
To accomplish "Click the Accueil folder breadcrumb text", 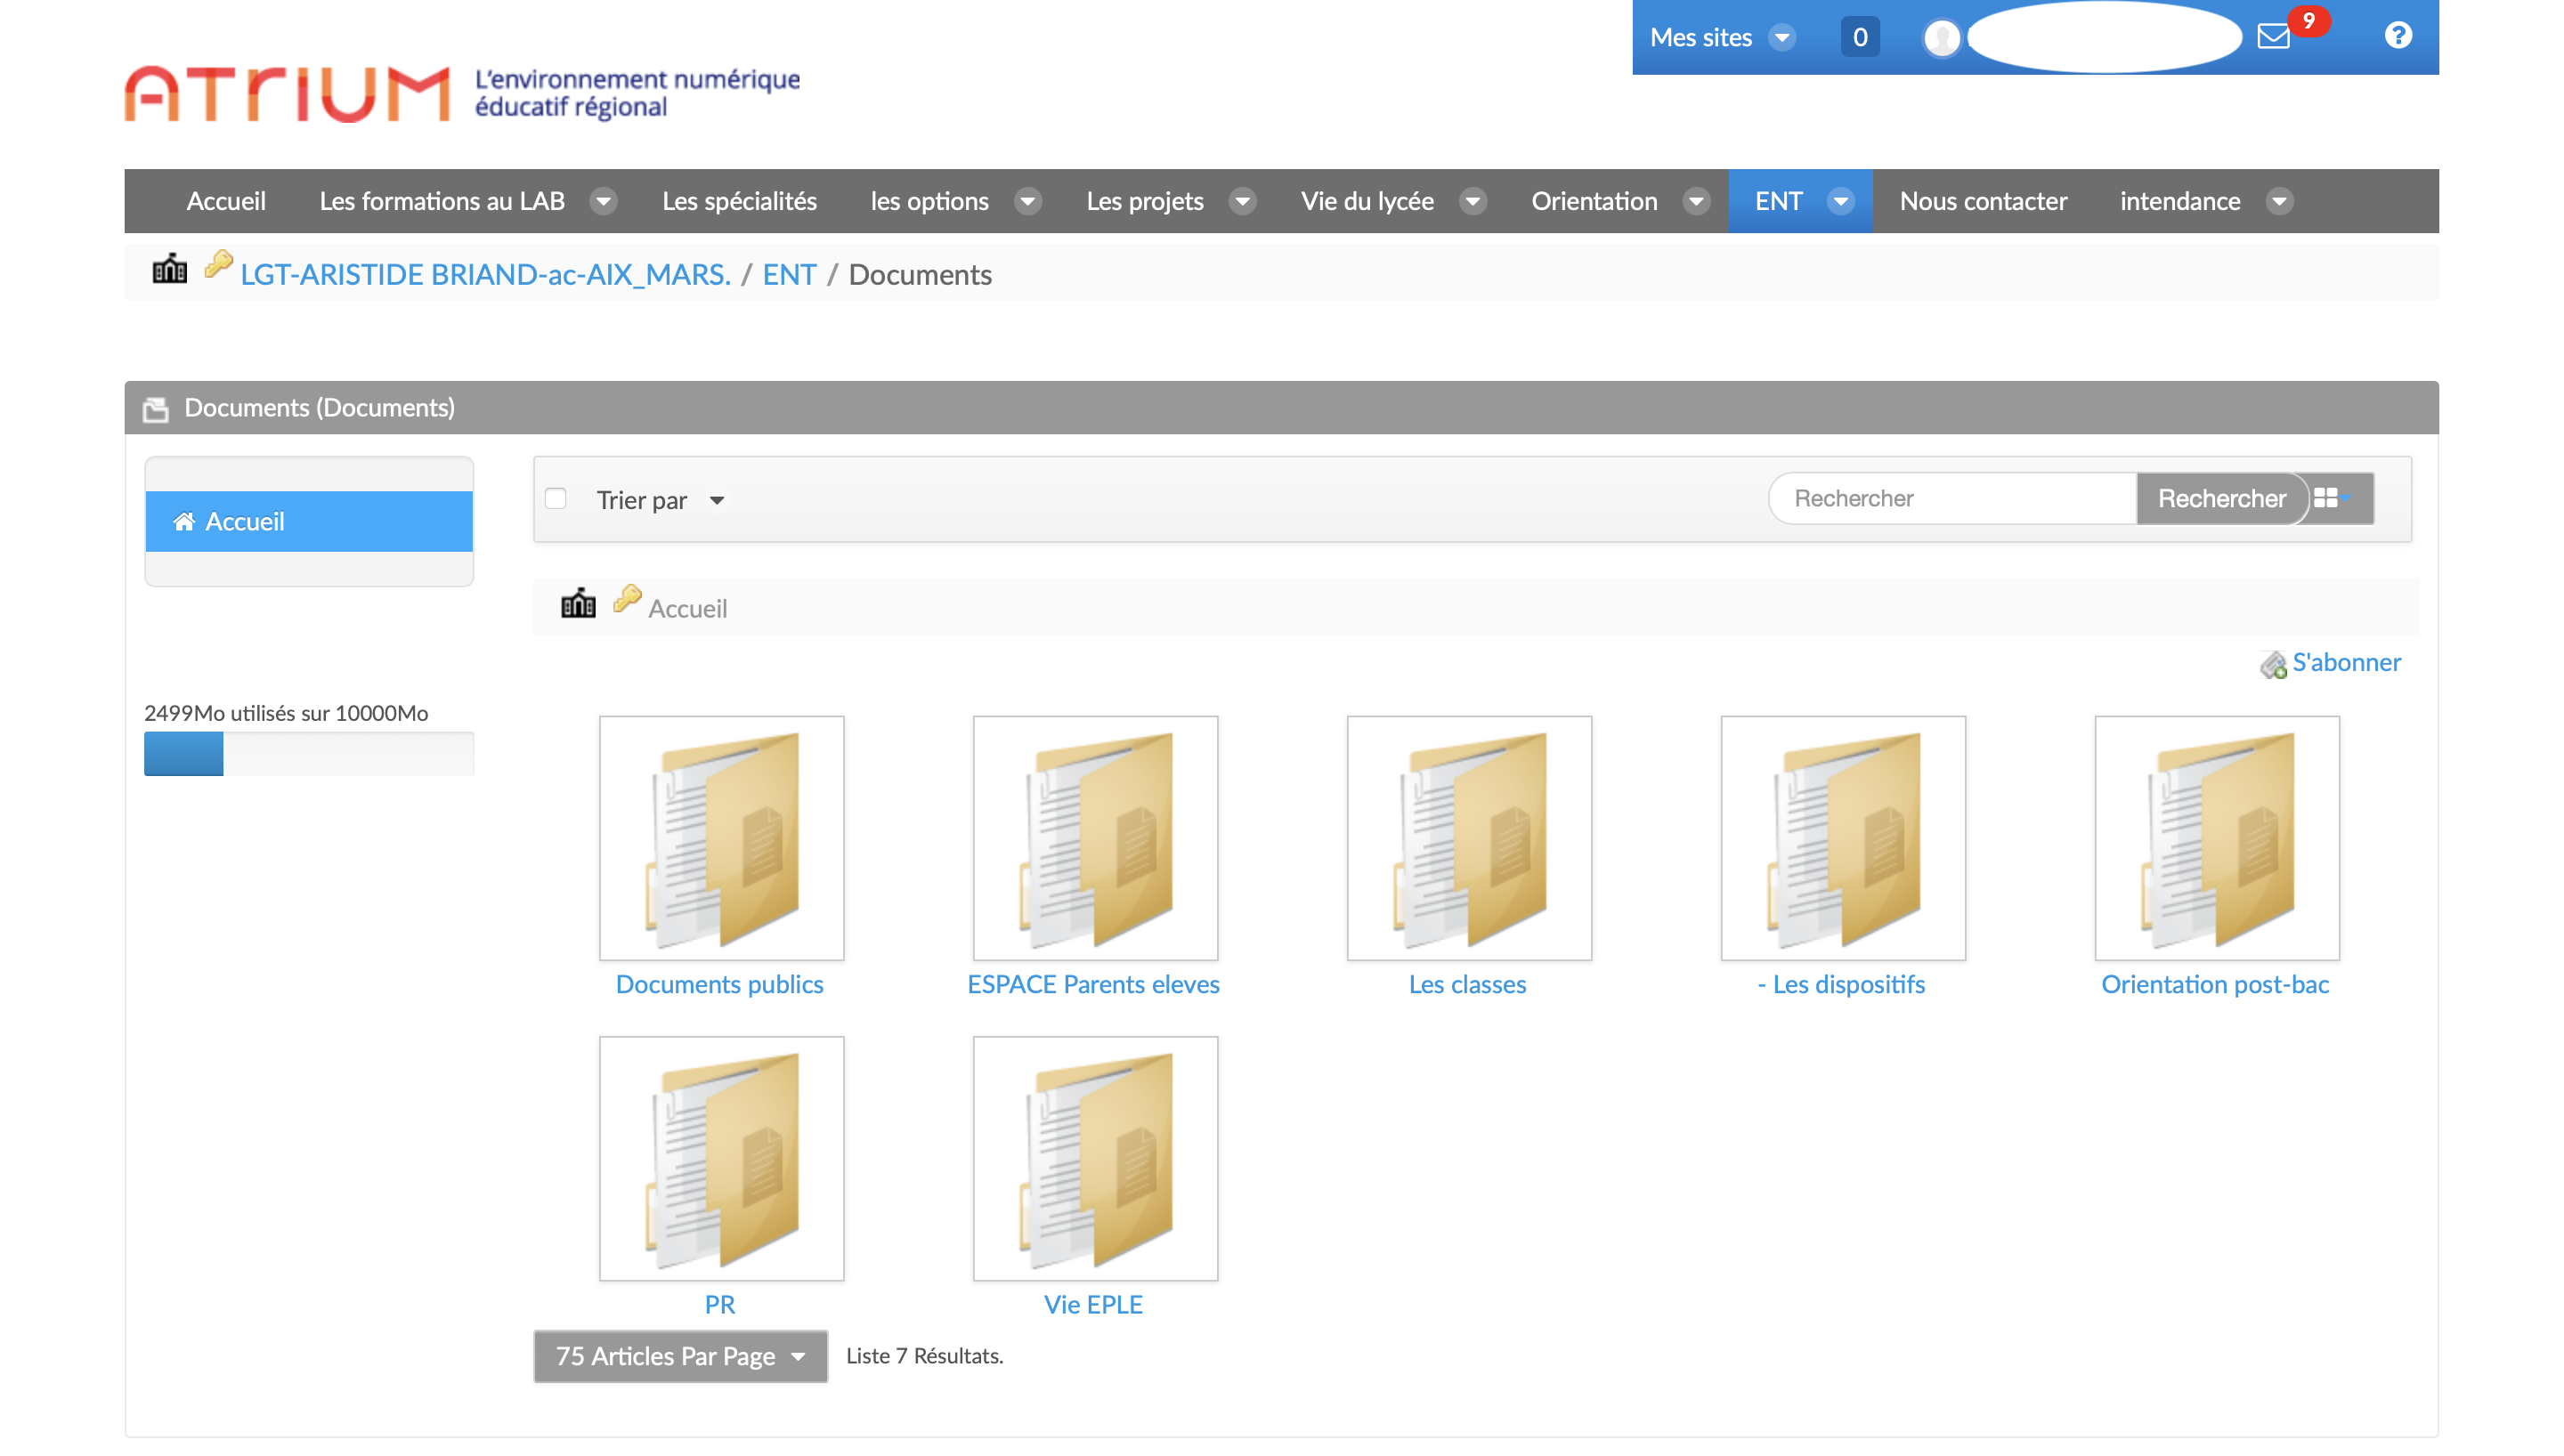I will point(687,608).
